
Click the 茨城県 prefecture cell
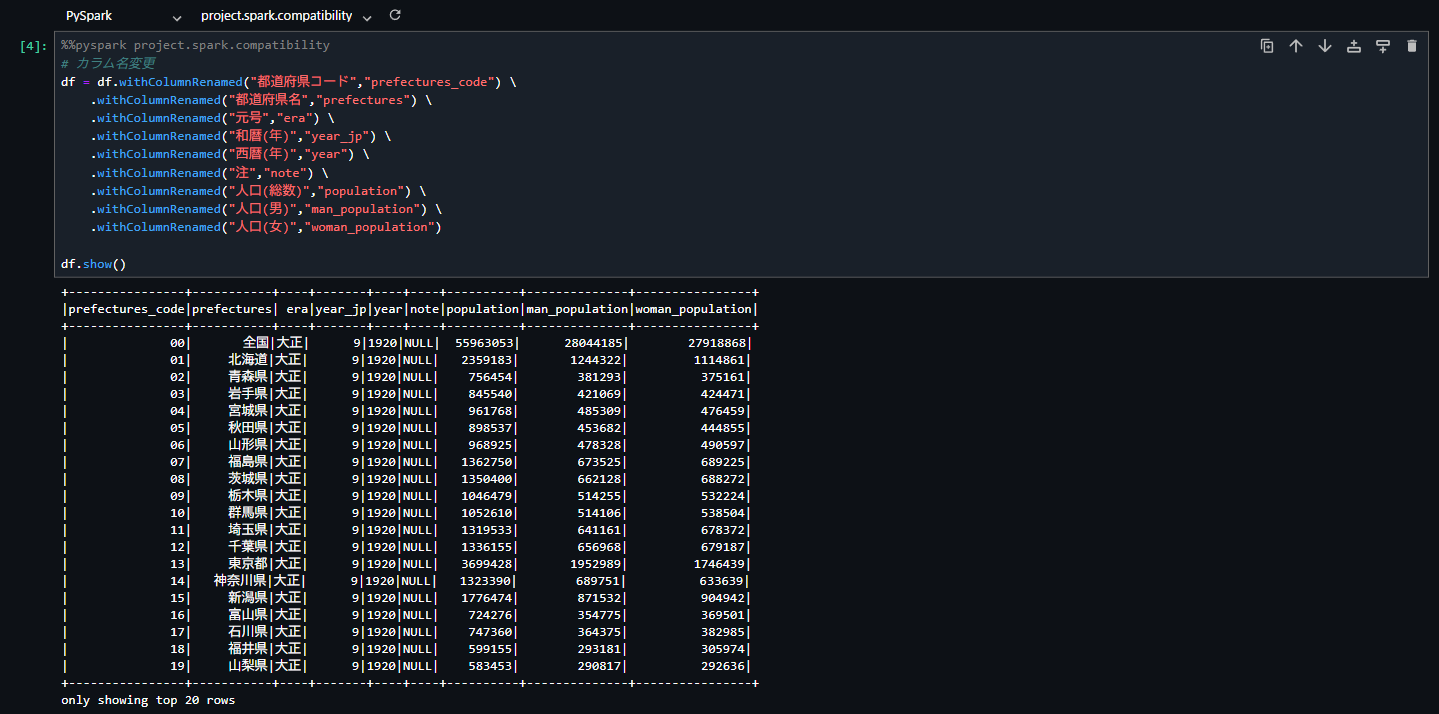pos(248,479)
